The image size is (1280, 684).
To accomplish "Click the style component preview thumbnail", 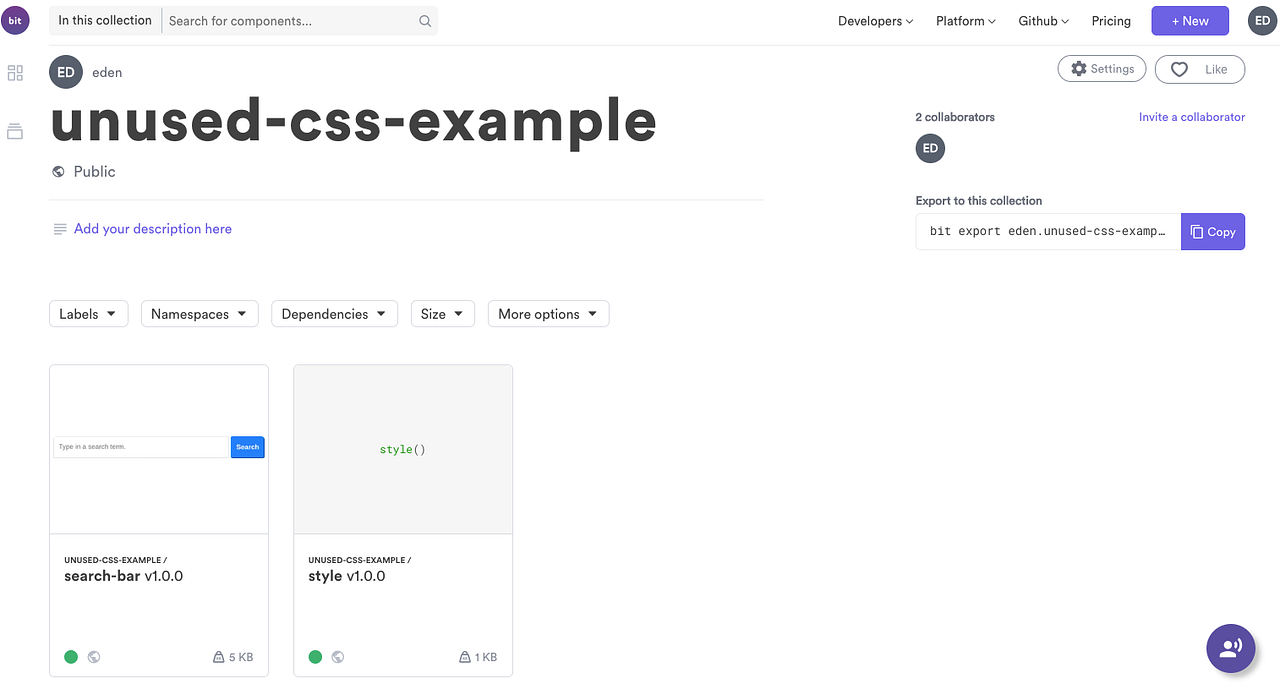I will pyautogui.click(x=402, y=448).
